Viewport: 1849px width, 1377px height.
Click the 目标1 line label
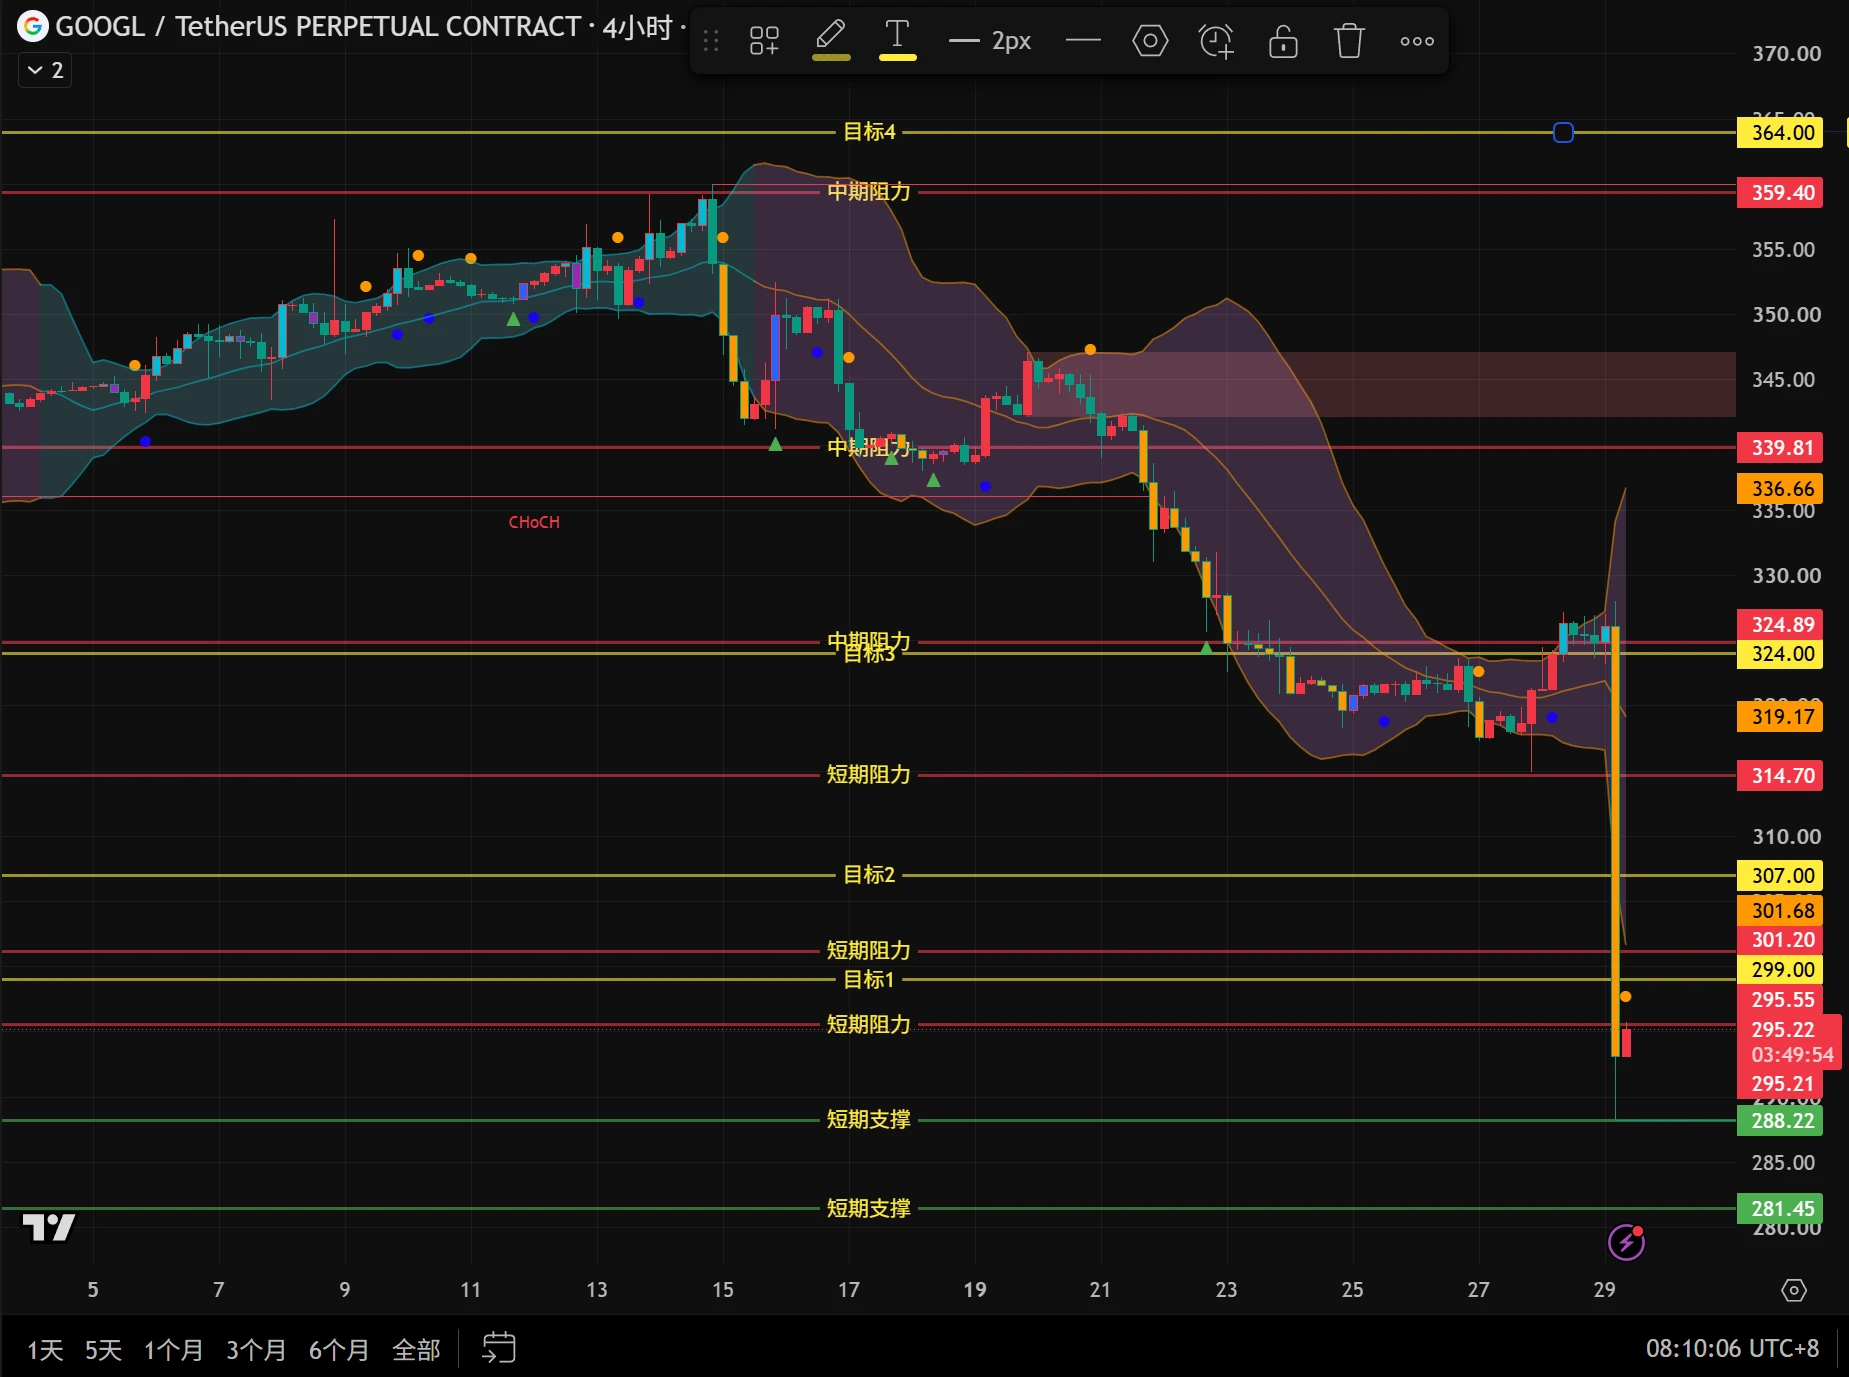tap(869, 980)
